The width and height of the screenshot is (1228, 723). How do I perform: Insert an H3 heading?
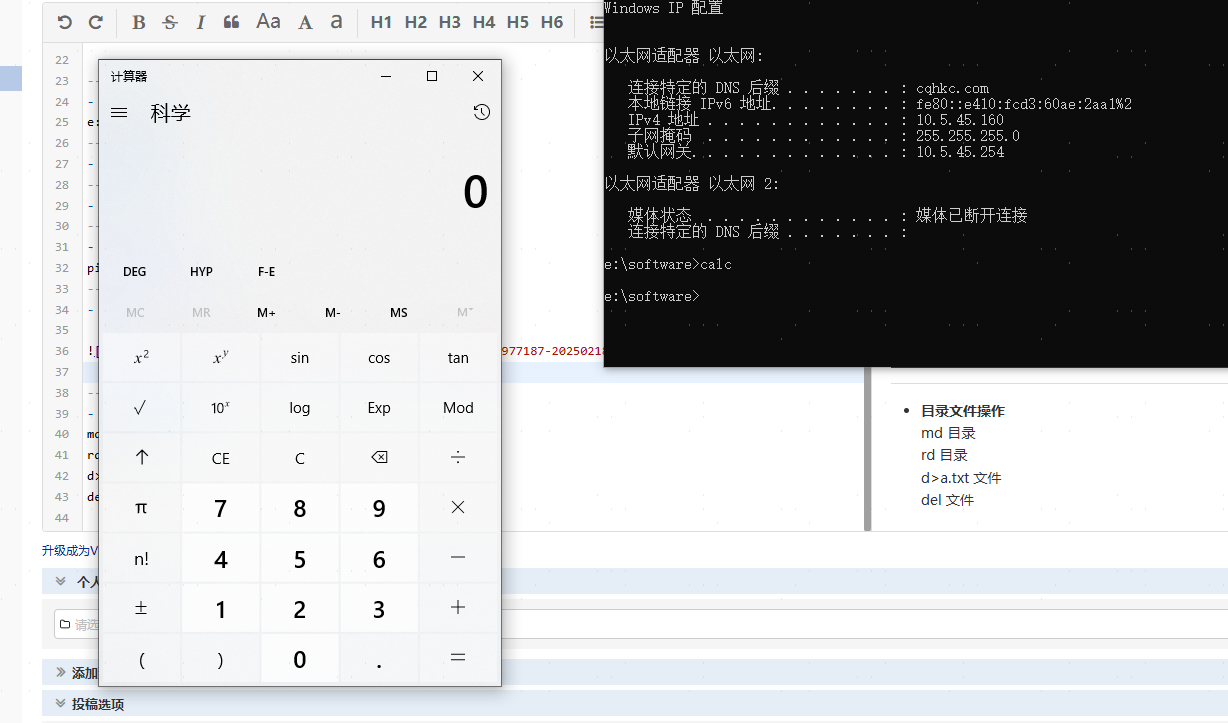pos(450,22)
